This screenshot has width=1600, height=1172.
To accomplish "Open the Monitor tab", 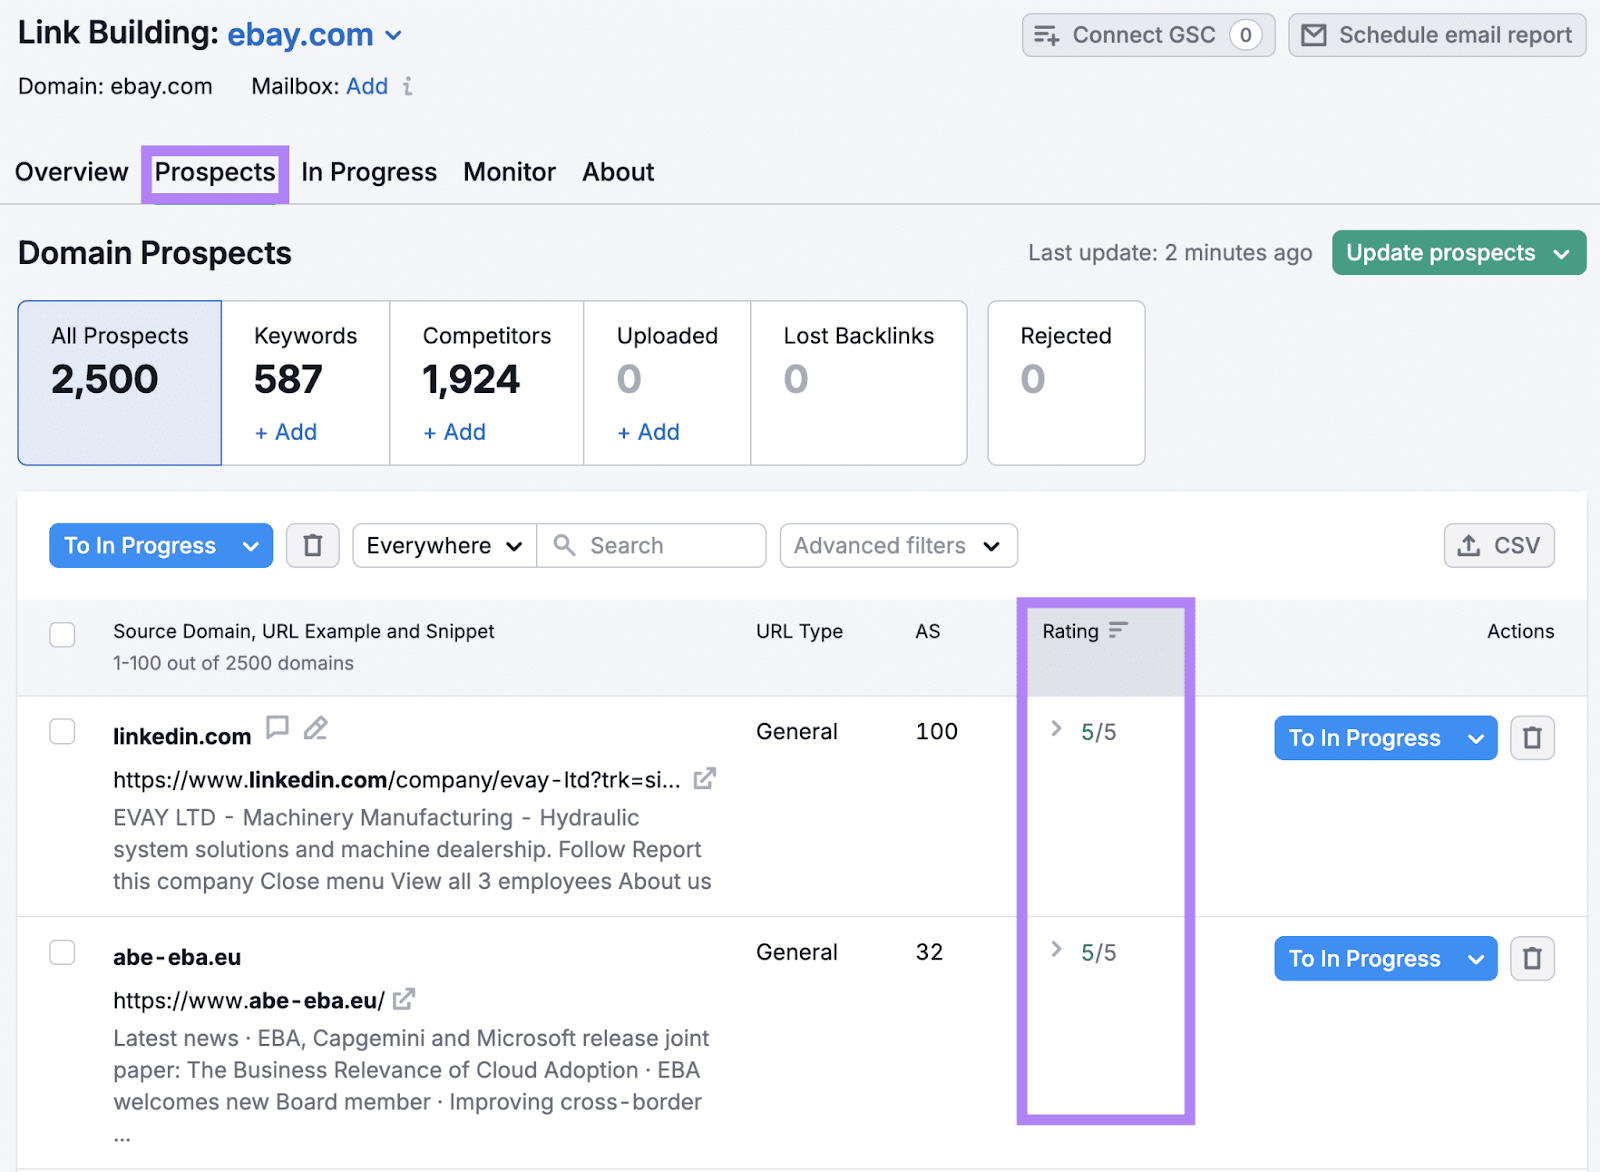I will click(509, 173).
